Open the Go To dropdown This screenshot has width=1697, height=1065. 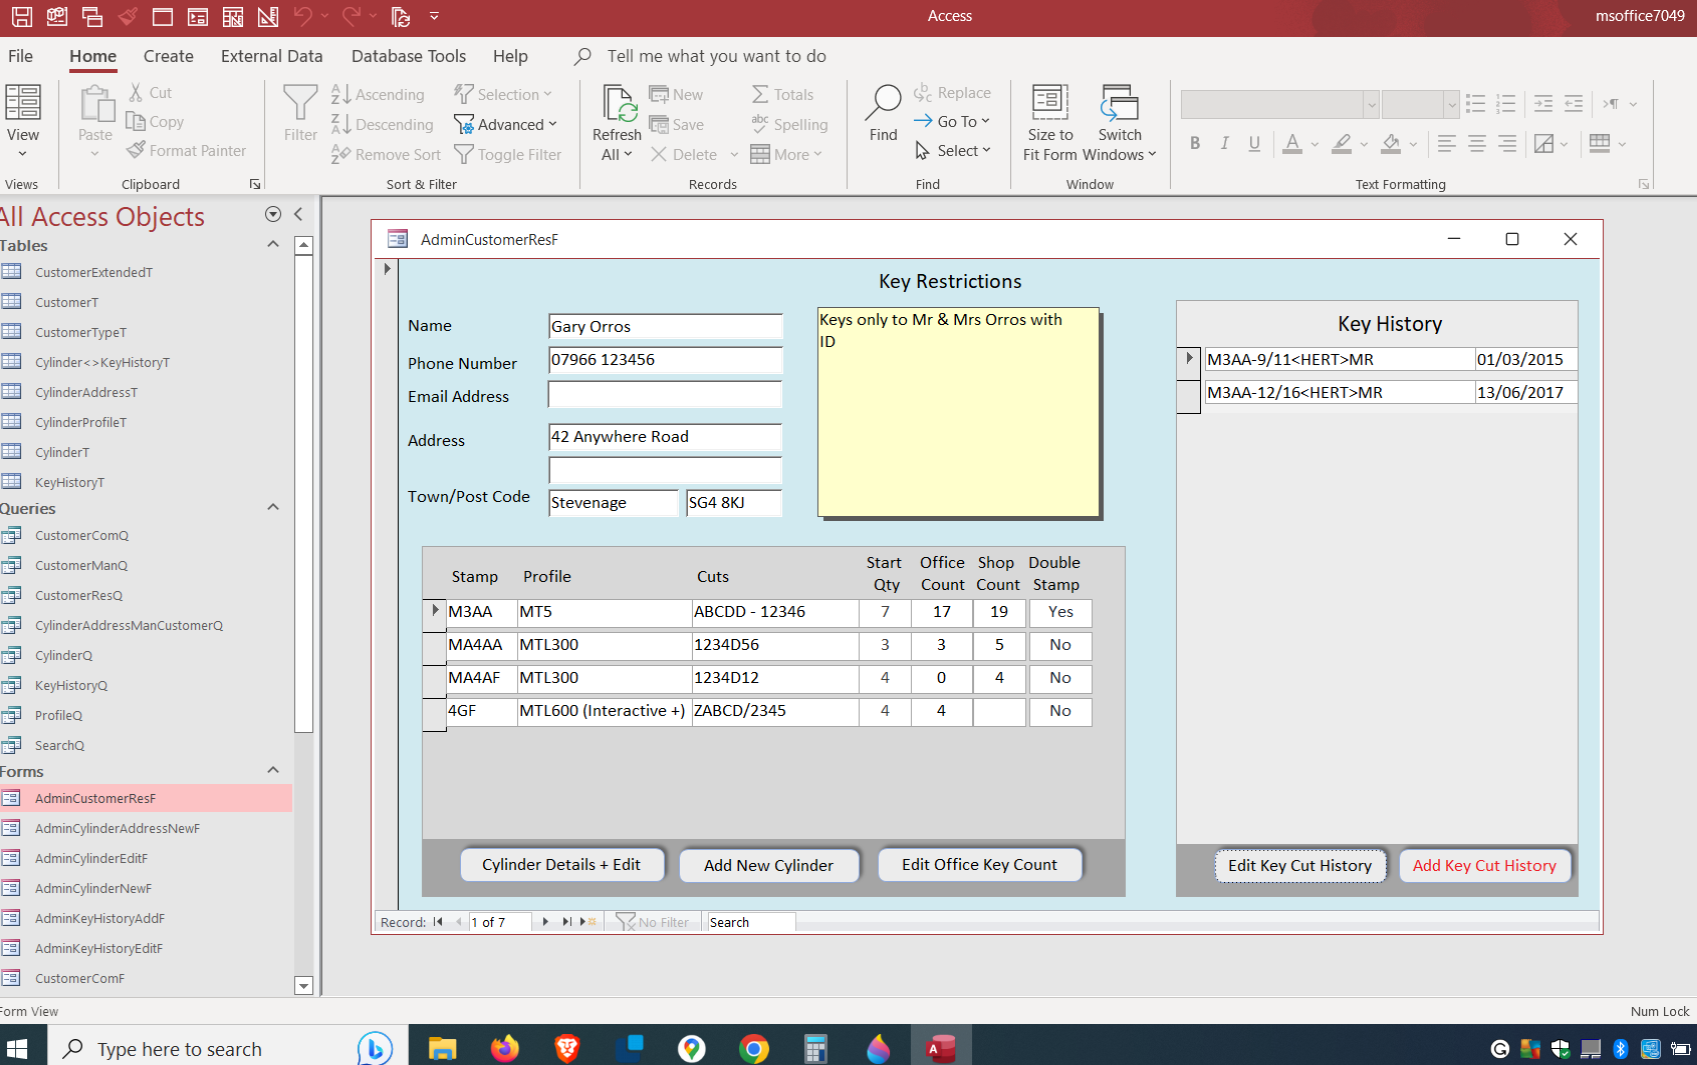point(952,121)
